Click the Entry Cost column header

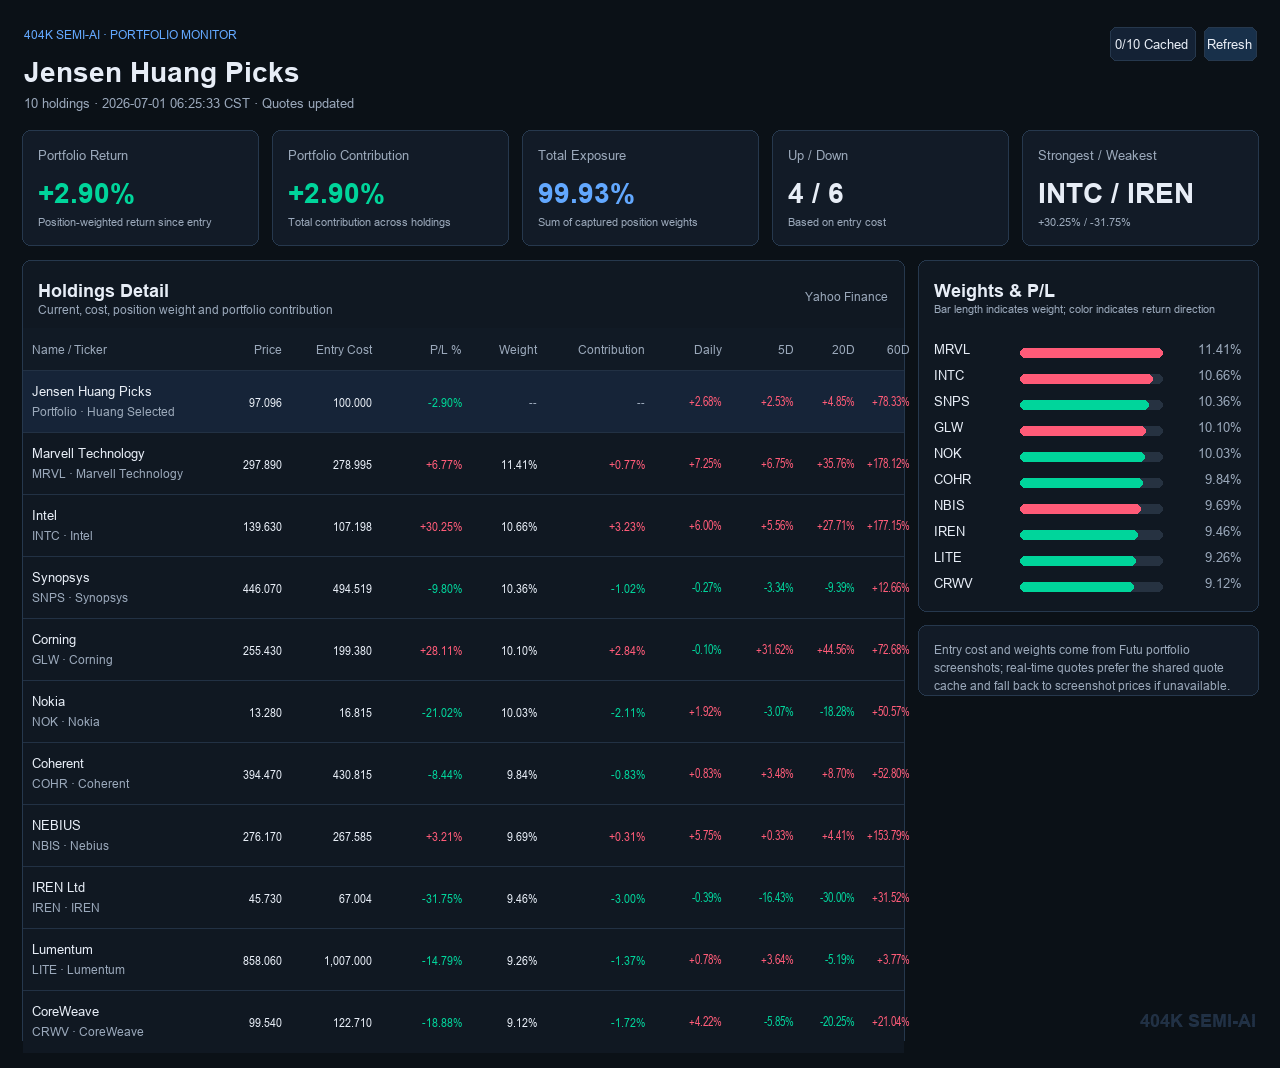pyautogui.click(x=344, y=350)
